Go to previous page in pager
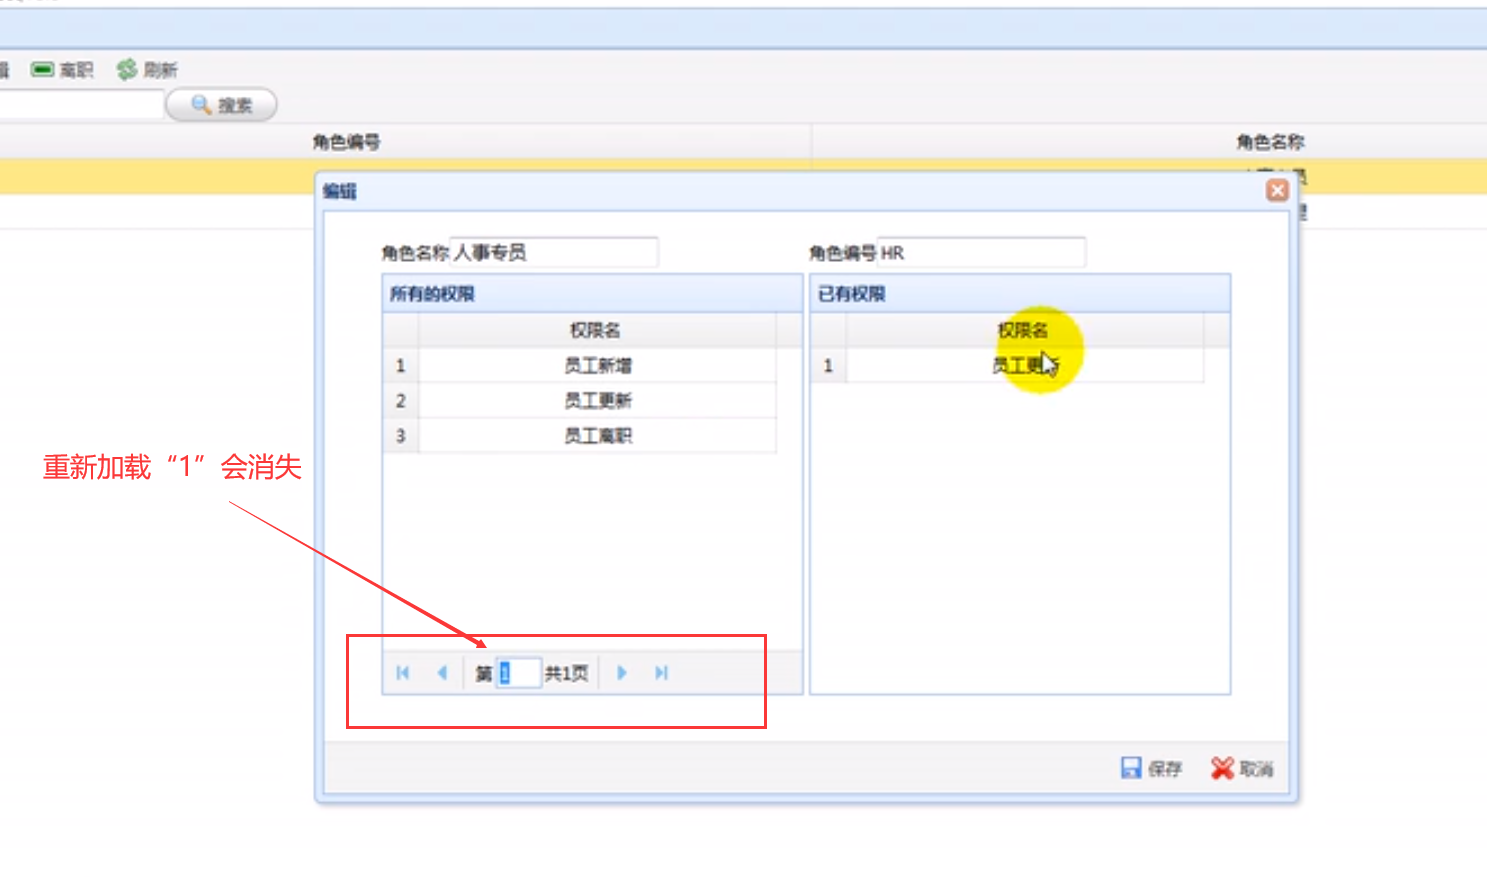Viewport: 1487px width, 877px height. 442,673
